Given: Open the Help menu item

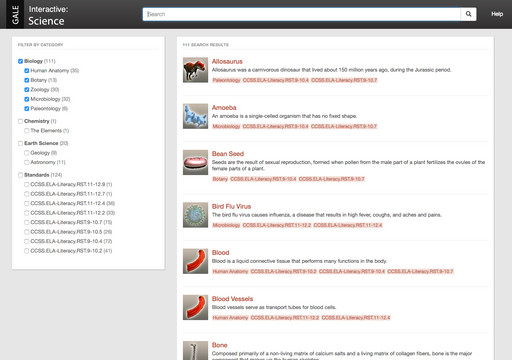Looking at the screenshot, I should pyautogui.click(x=497, y=14).
